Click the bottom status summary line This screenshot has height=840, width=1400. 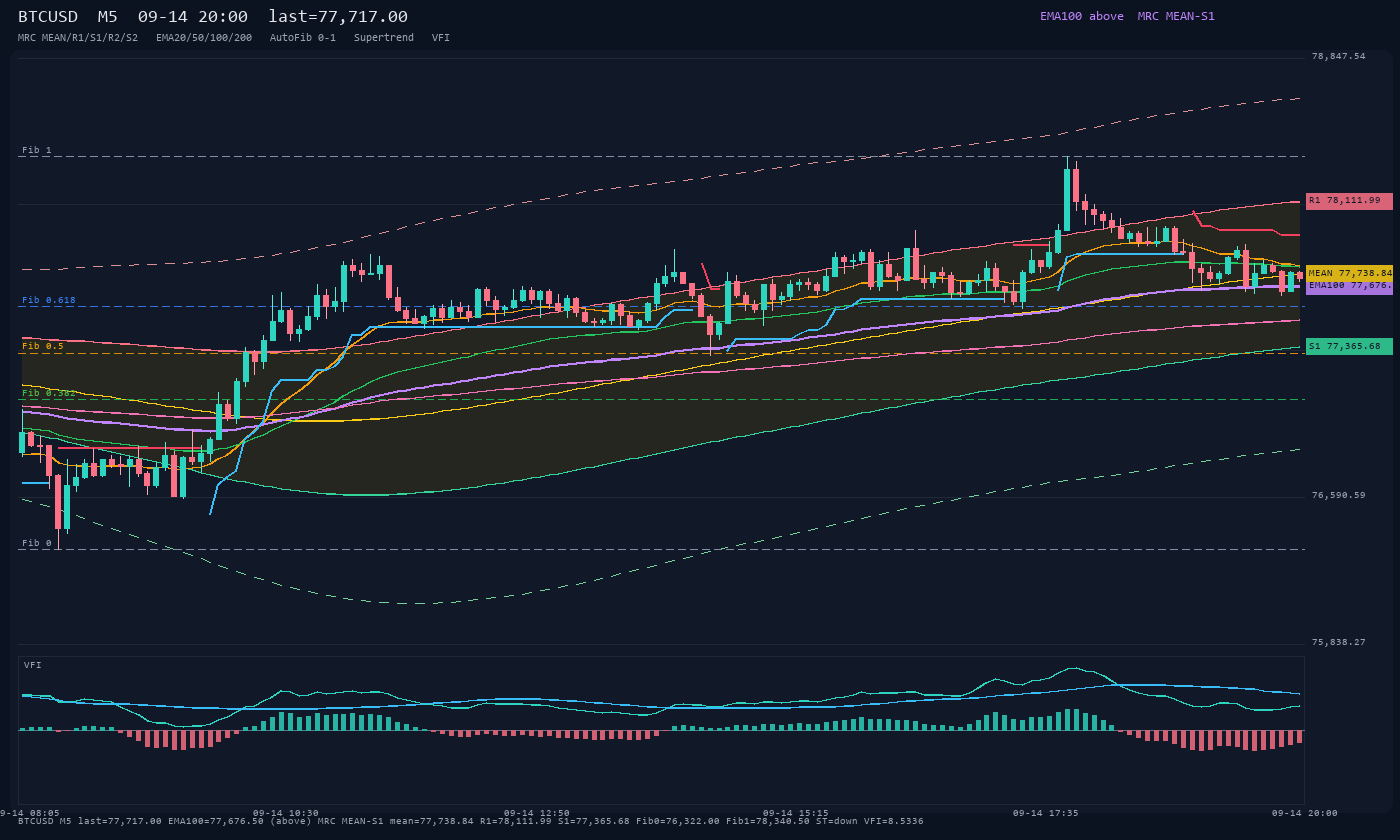(471, 822)
